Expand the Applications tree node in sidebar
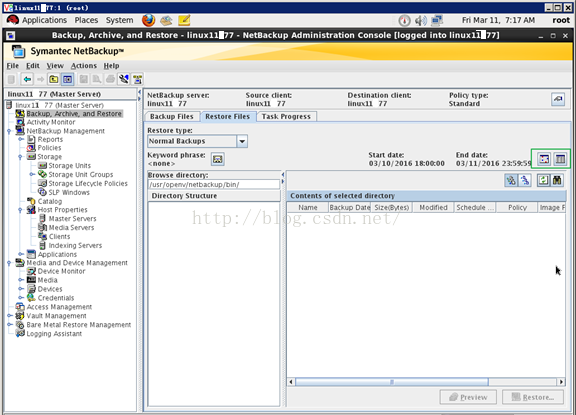The height and width of the screenshot is (415, 576). pos(21,254)
